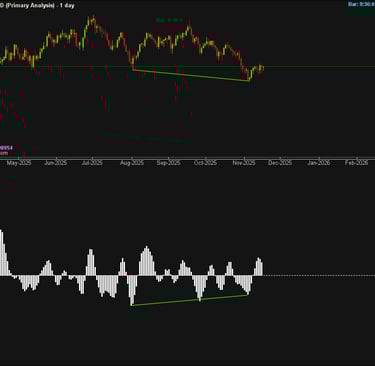This screenshot has height=366, width=375.
Task: Select the yellow trendline under the price lows
Action: [191, 75]
